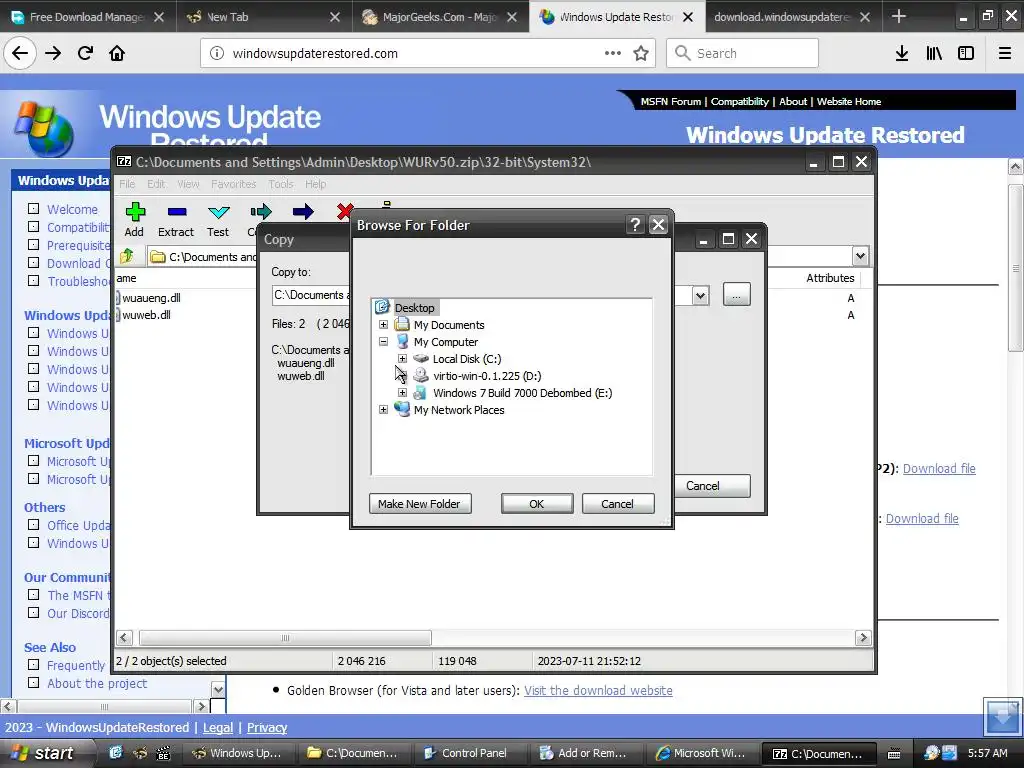Screen dimensions: 1024x768
Task: Select My Documents in the folder tree
Action: click(449, 325)
